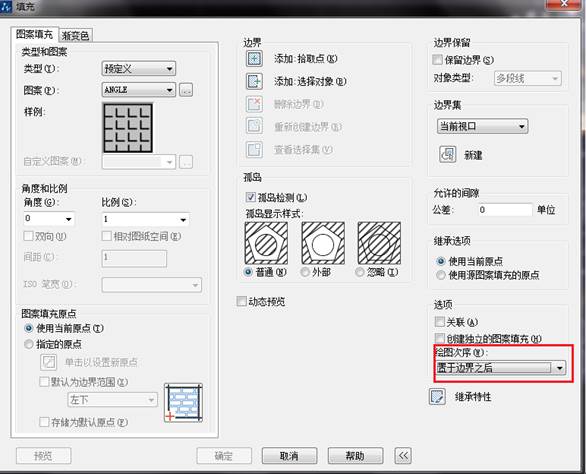
Task: Select Use source hatch origin (使用源图案填充的原点) radio
Action: (441, 276)
